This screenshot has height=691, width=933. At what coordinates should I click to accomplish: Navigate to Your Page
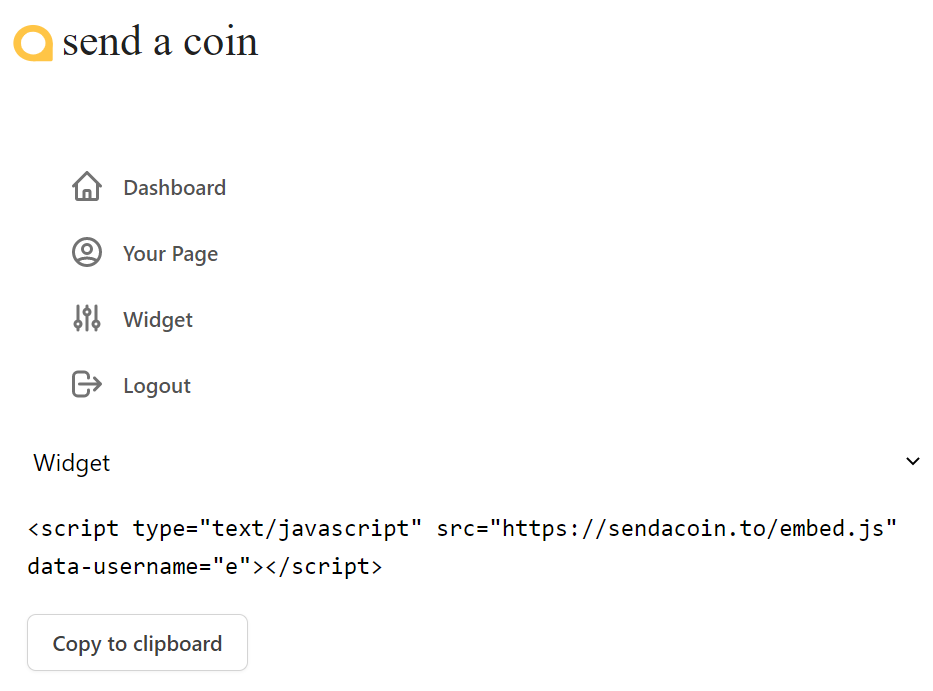[x=170, y=253]
